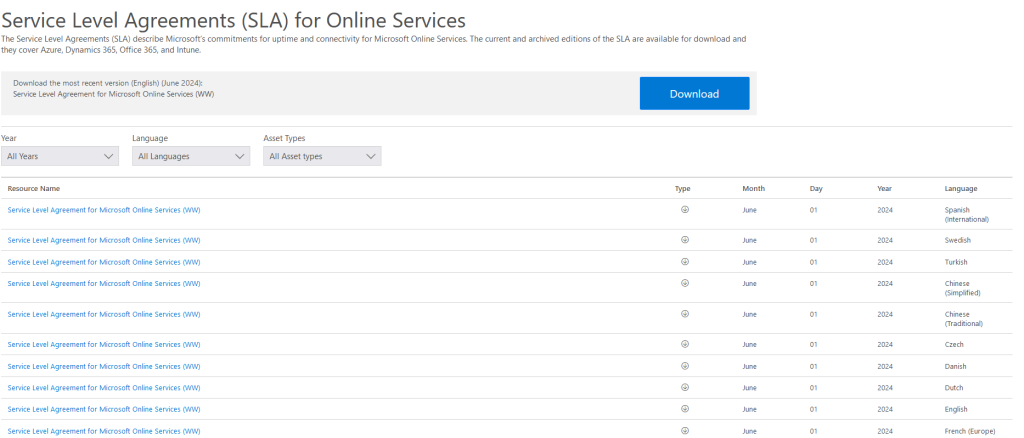
Task: Click the Language column header in table
Action: [961, 189]
